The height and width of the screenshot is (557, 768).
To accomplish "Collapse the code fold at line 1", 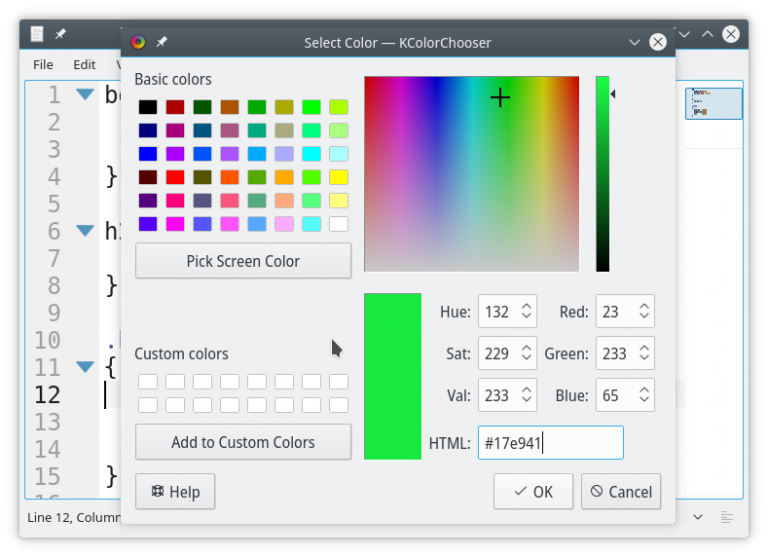I will tap(85, 95).
